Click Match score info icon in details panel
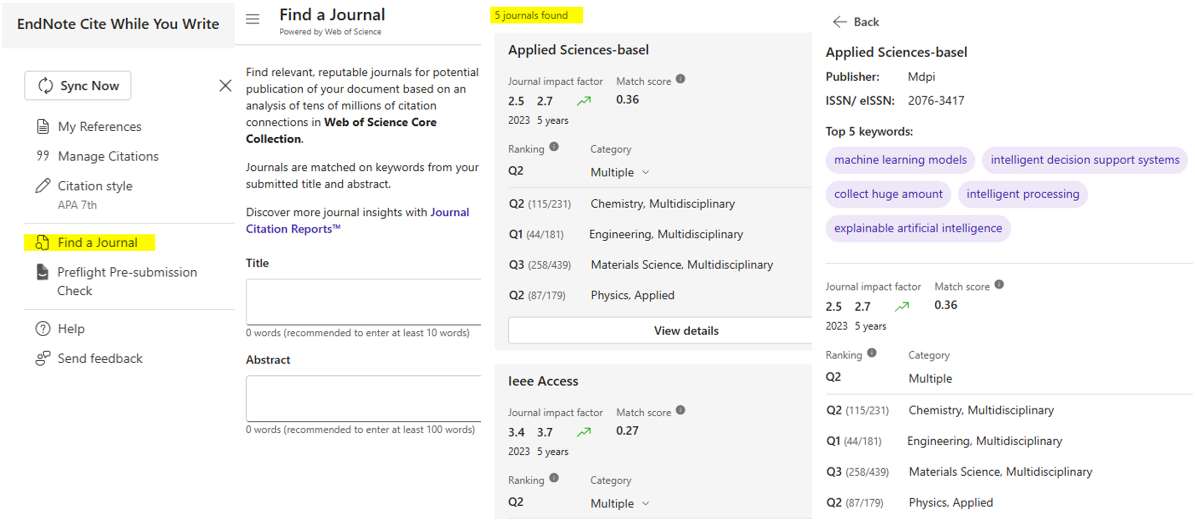The height and width of the screenshot is (520, 1195). pyautogui.click(x=999, y=285)
